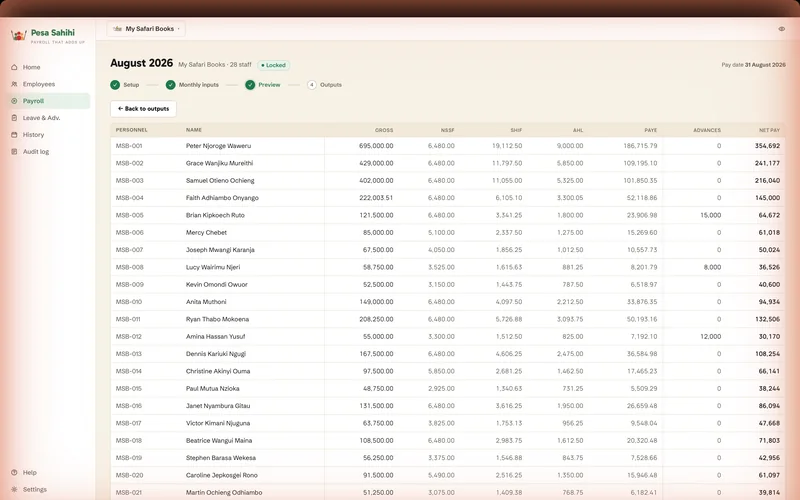The width and height of the screenshot is (800, 500).
Task: Select employee Beatrice Wangui Maina
Action: tap(219, 441)
